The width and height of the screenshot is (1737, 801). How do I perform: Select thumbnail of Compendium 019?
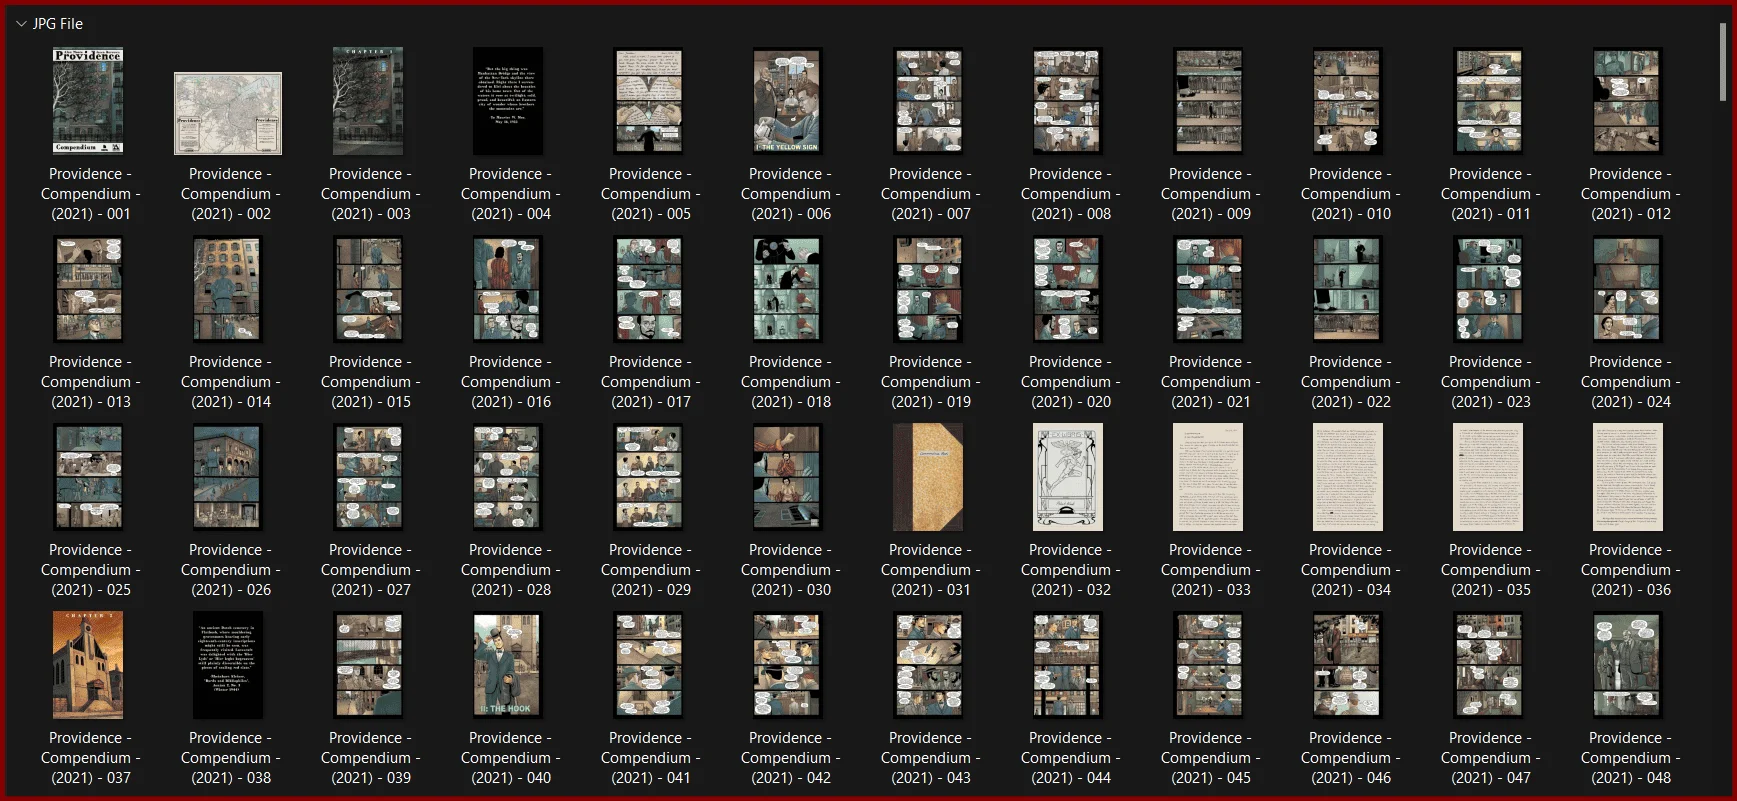point(928,289)
